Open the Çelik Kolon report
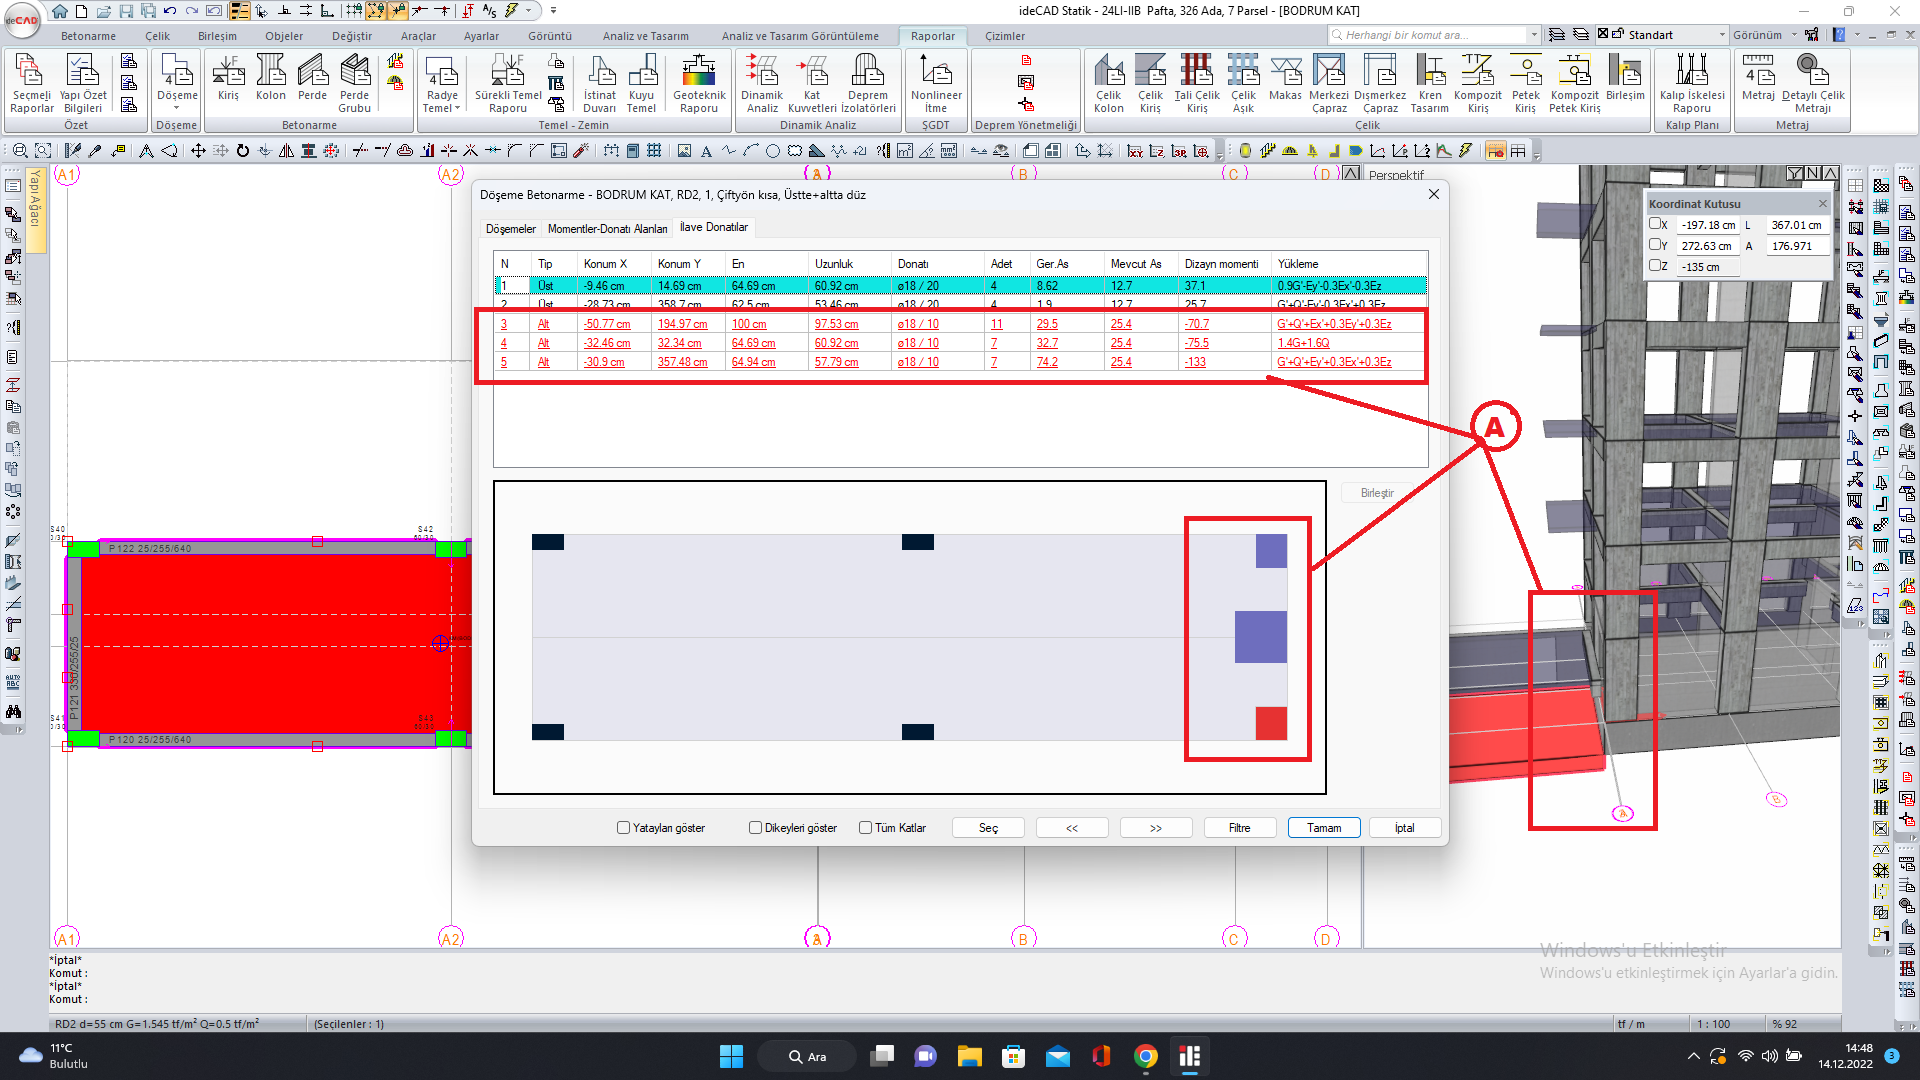This screenshot has height=1080, width=1920. (x=1108, y=84)
